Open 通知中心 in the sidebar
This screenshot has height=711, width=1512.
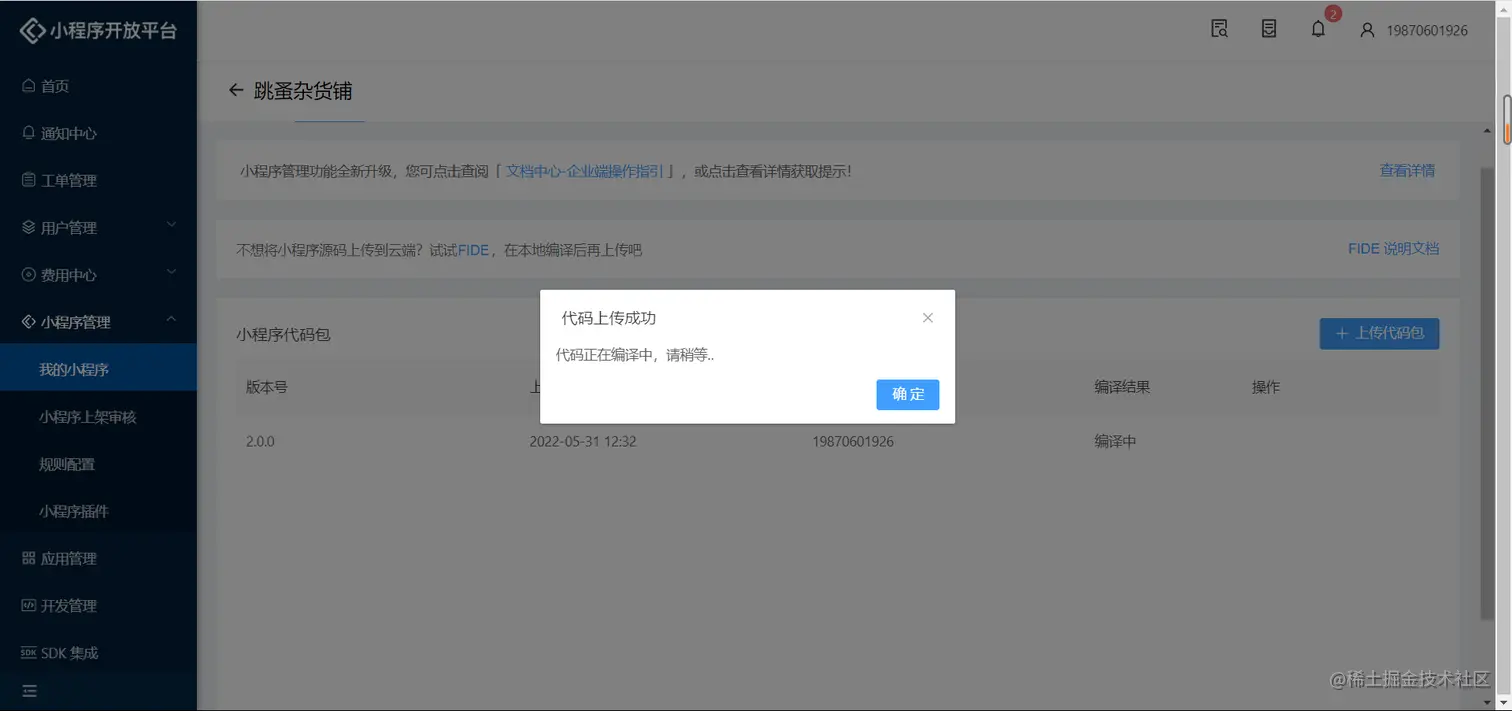click(98, 133)
